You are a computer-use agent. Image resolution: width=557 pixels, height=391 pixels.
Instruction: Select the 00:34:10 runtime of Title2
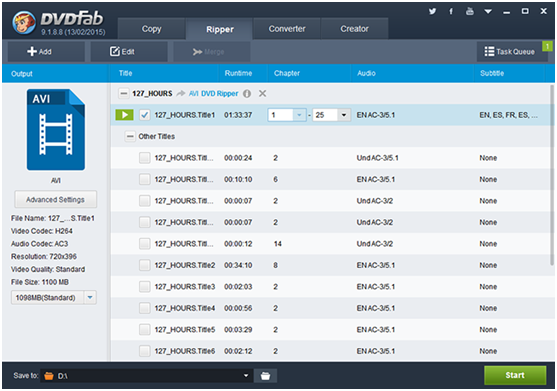point(238,265)
